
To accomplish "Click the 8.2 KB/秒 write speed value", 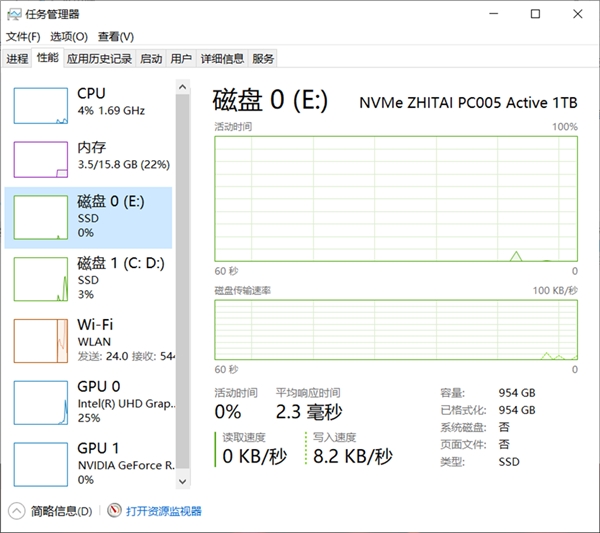I will pyautogui.click(x=352, y=456).
